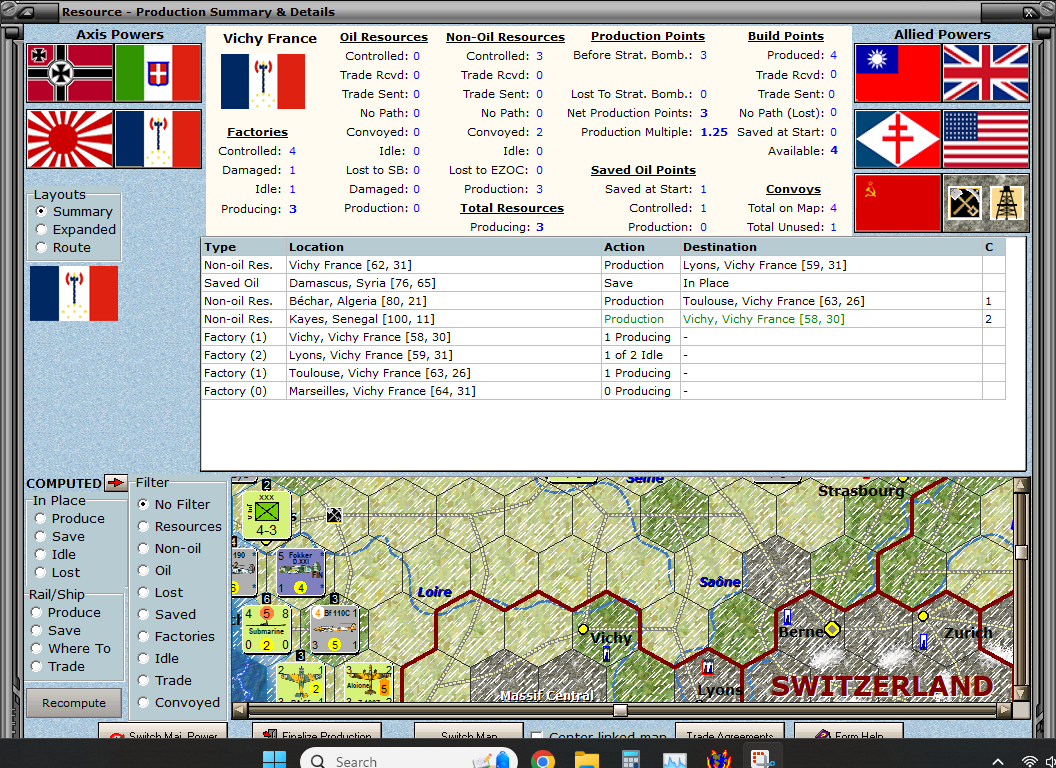The width and height of the screenshot is (1056, 768).
Task: Select the V Inf 4-3 corps counter on the map
Action: pyautogui.click(x=267, y=515)
